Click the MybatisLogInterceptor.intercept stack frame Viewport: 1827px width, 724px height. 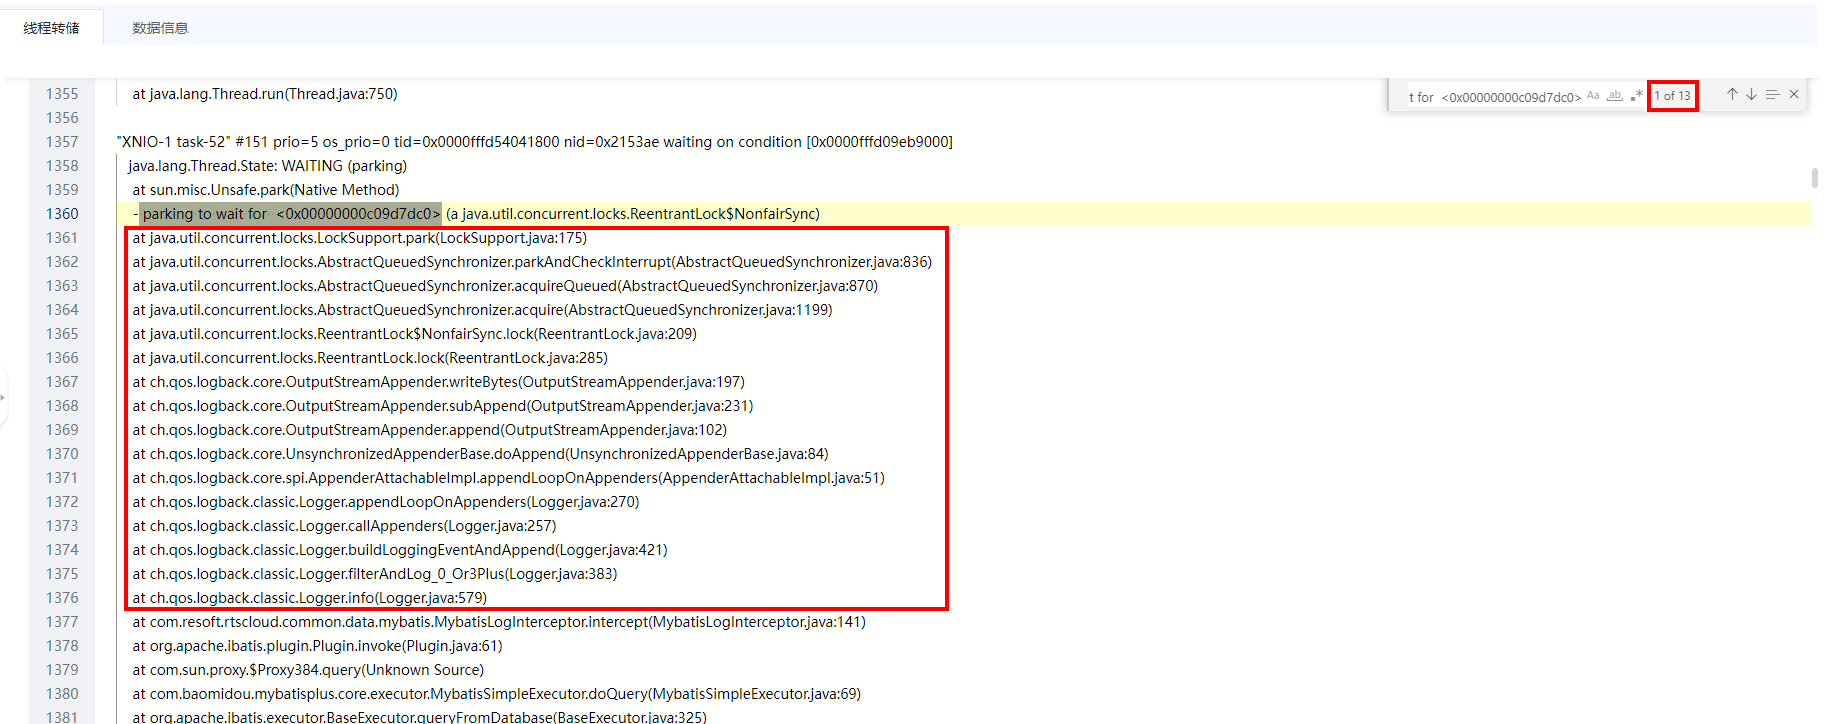(498, 622)
